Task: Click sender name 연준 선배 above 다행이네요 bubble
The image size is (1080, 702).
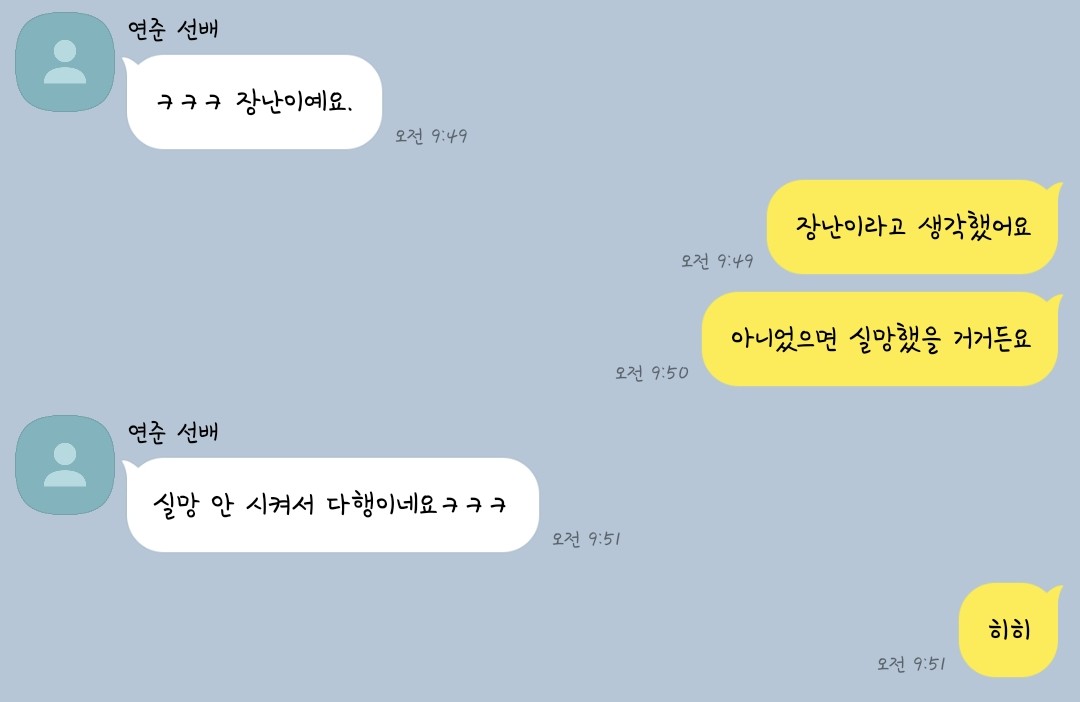Action: click(x=173, y=433)
